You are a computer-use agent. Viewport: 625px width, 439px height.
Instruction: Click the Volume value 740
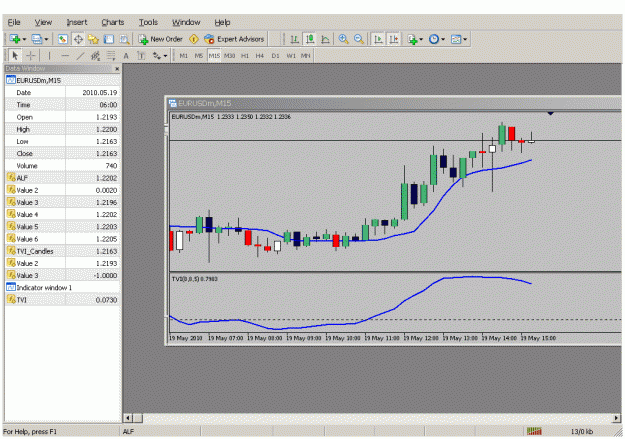tap(111, 166)
